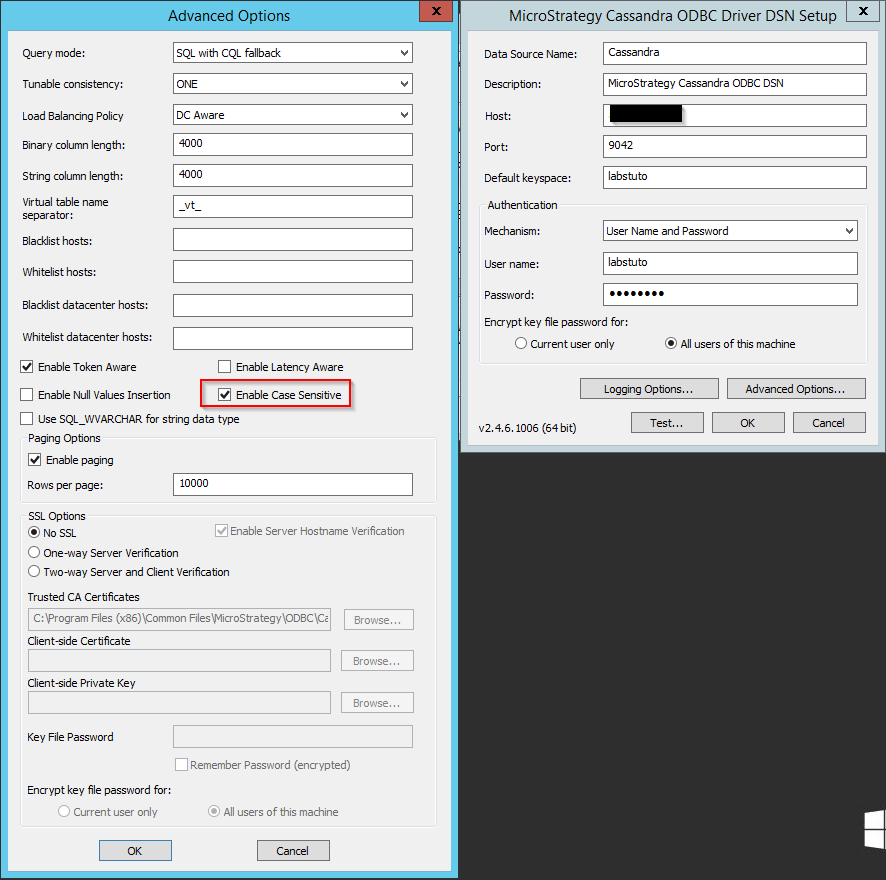Screen dimensions: 886x880
Task: Select Current user only in DSN Setup
Action: coord(521,344)
